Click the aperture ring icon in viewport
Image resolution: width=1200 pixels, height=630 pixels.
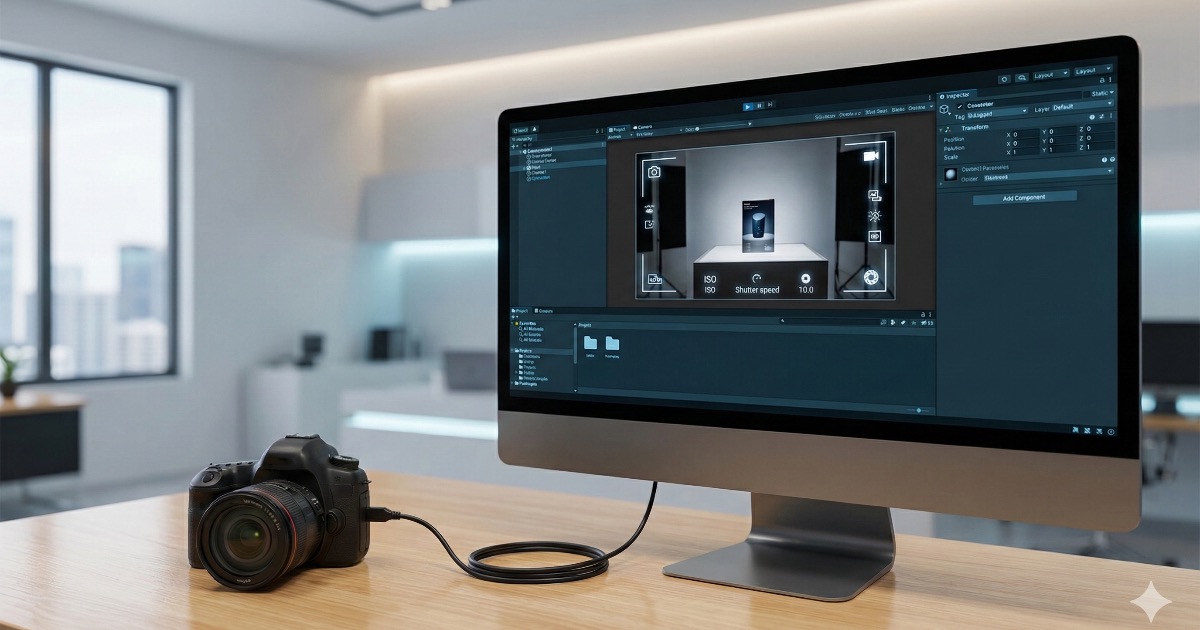pyautogui.click(x=871, y=277)
